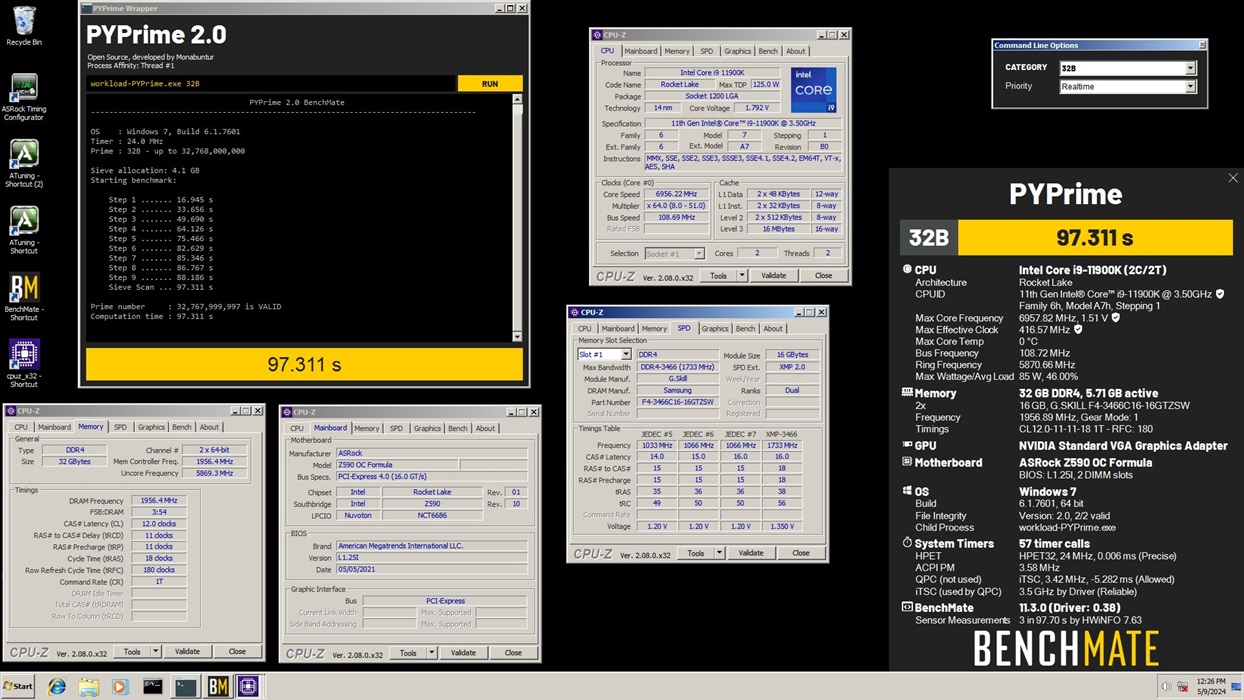Open Windows Media Player from the taskbar
Viewport: 1244px width, 700px height.
(x=121, y=687)
